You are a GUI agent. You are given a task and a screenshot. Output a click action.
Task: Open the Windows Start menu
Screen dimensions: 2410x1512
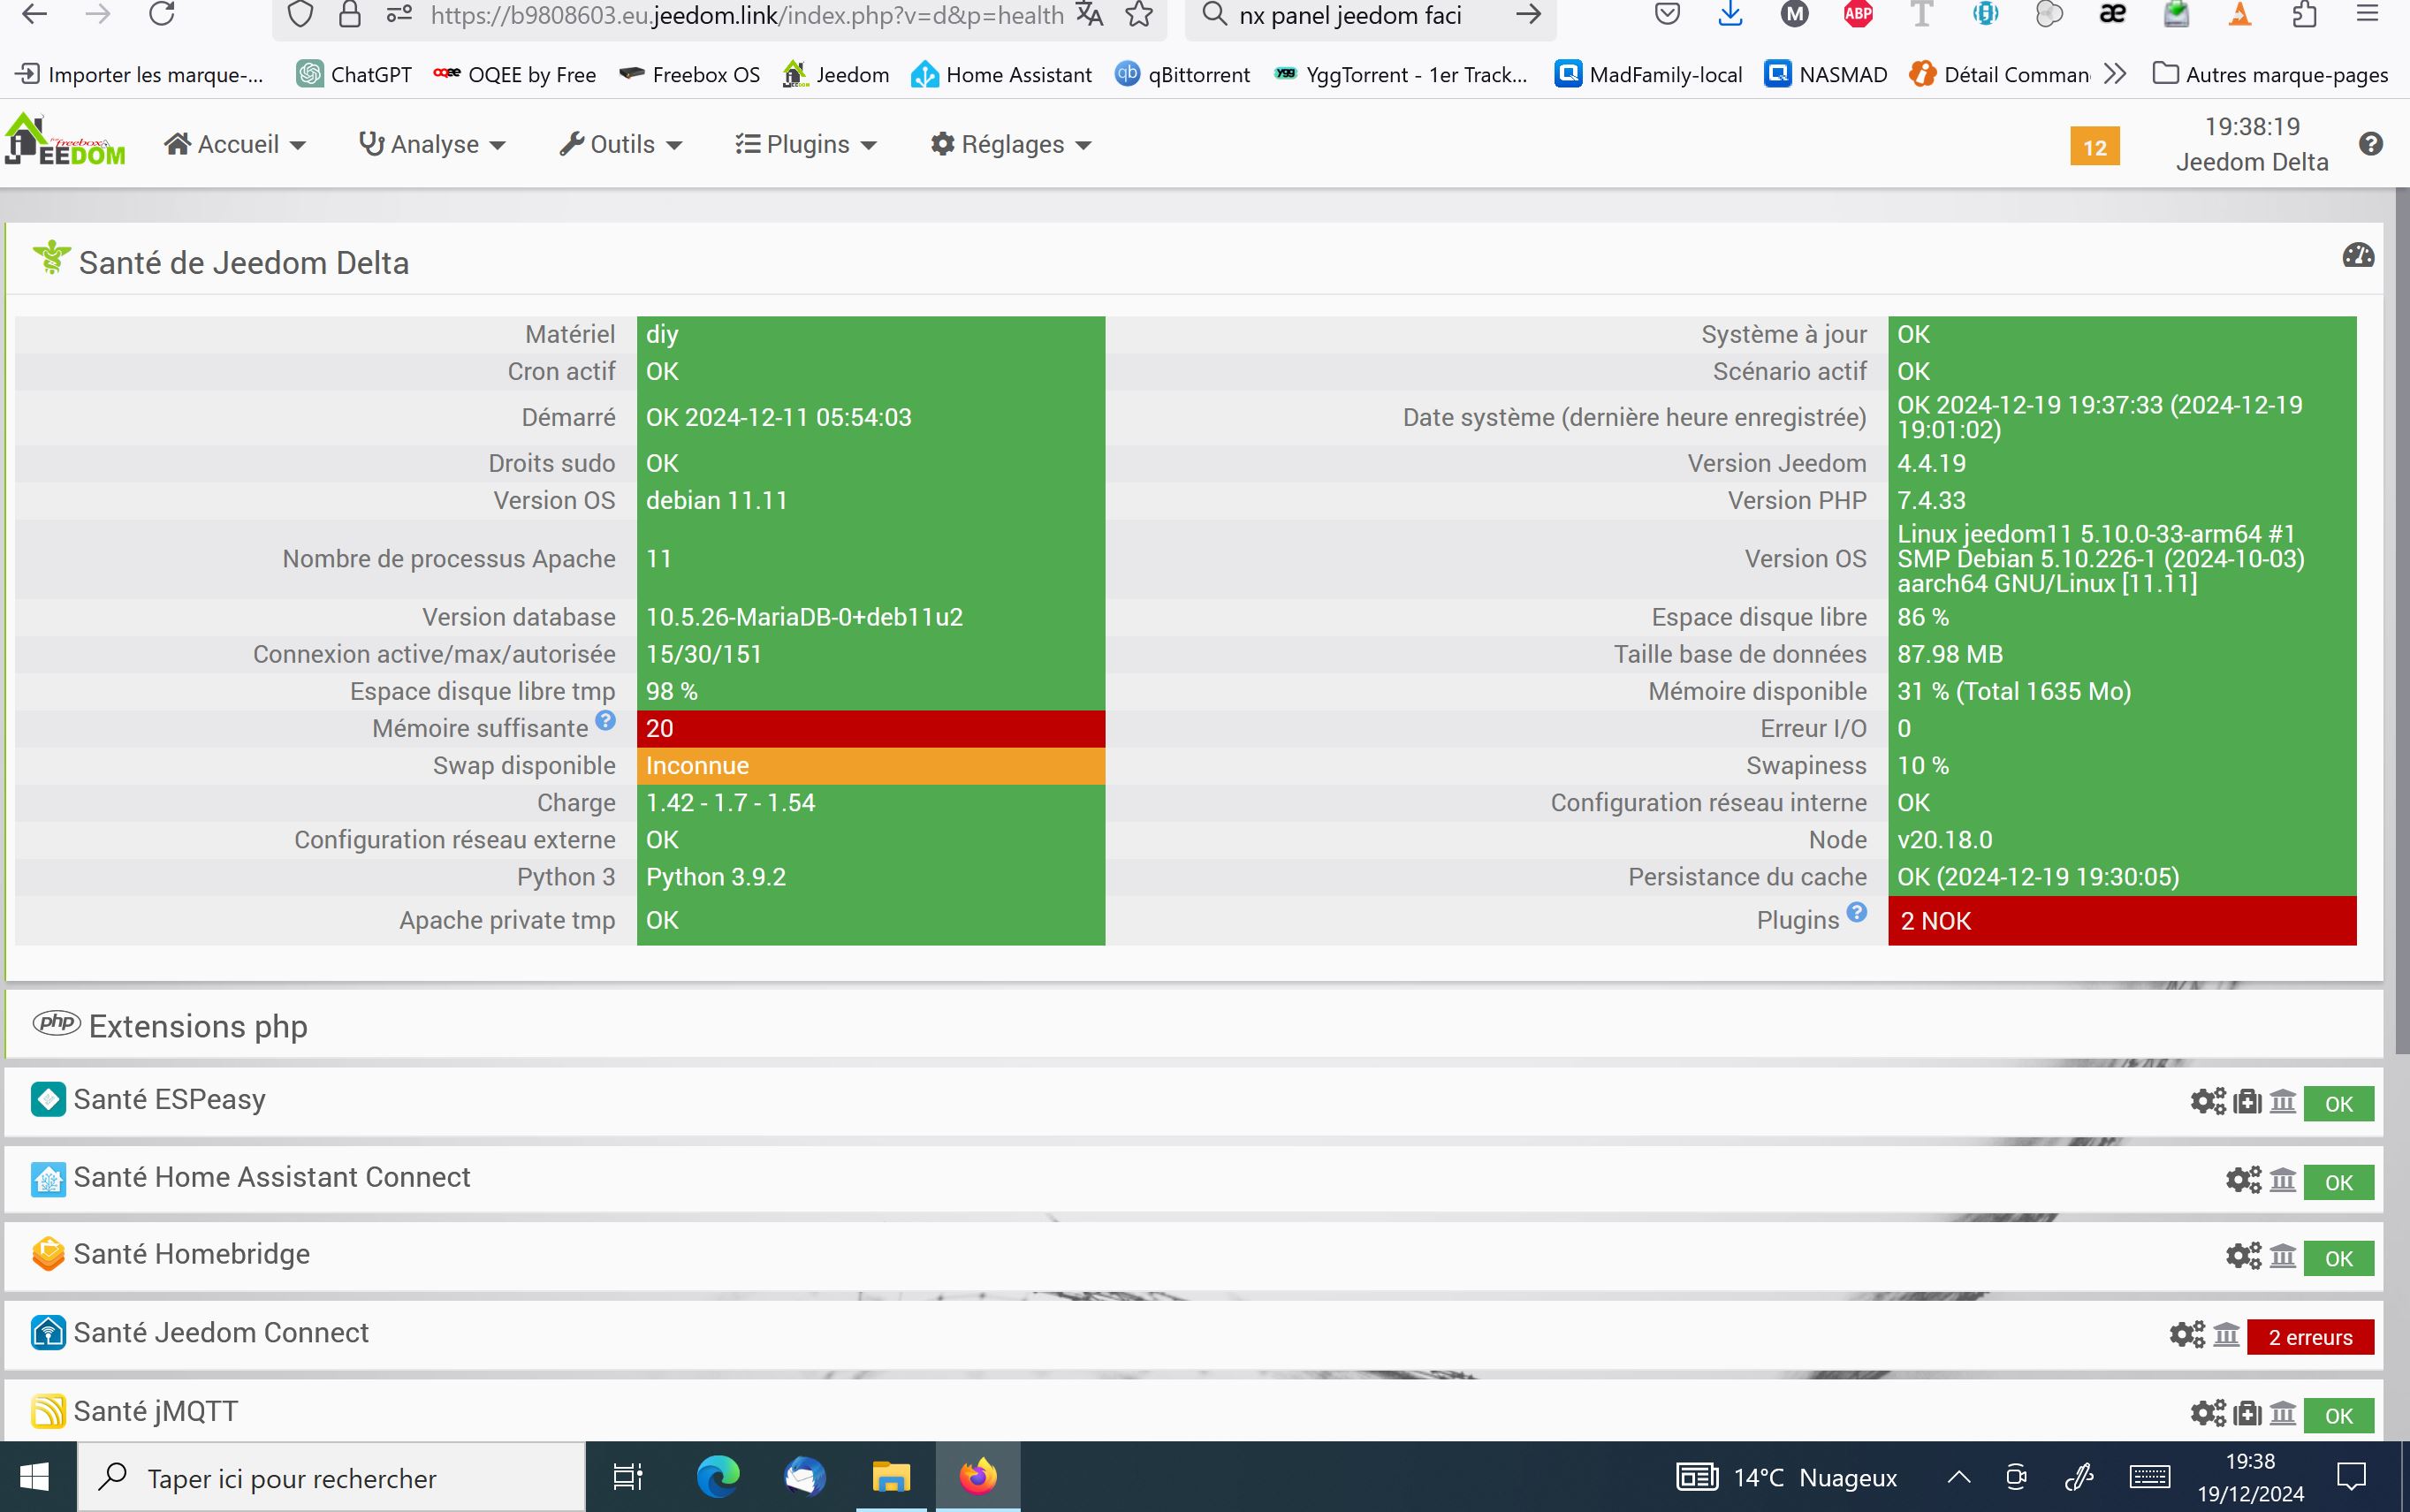coord(36,1477)
